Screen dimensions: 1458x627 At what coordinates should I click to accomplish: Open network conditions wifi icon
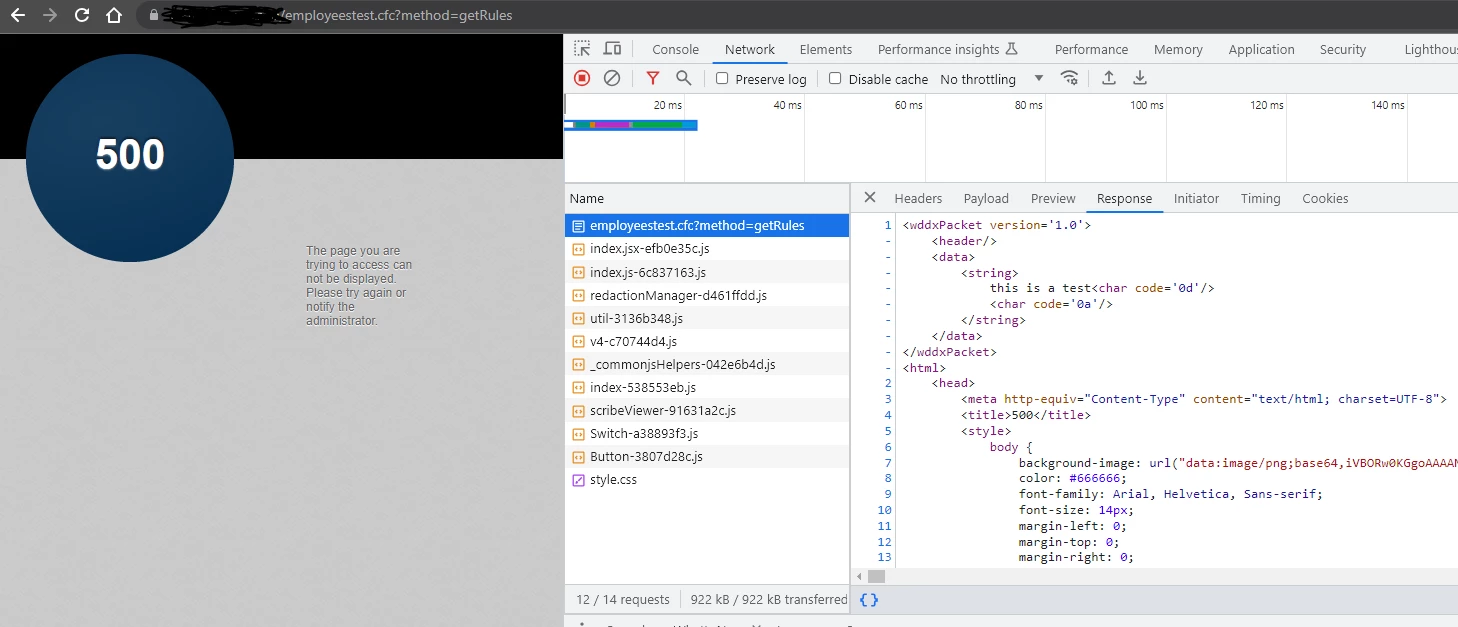point(1069,78)
